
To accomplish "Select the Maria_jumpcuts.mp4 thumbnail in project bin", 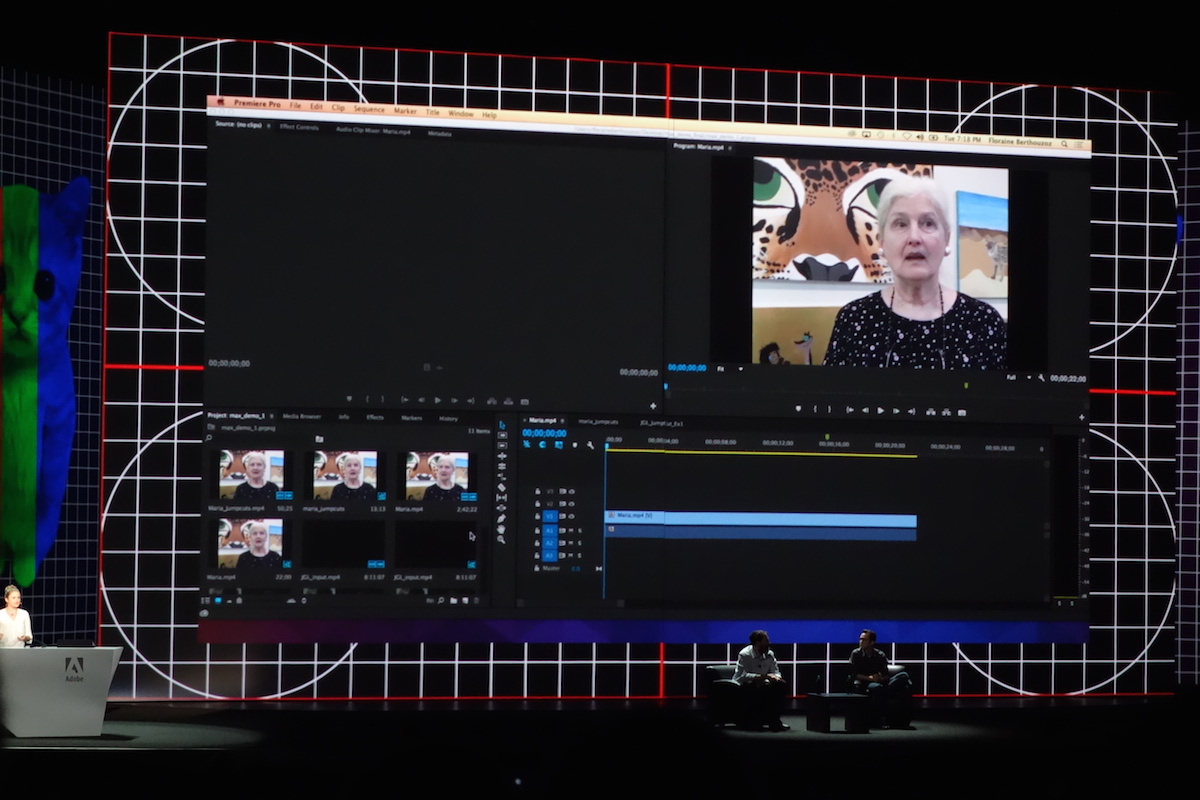I will tap(251, 475).
